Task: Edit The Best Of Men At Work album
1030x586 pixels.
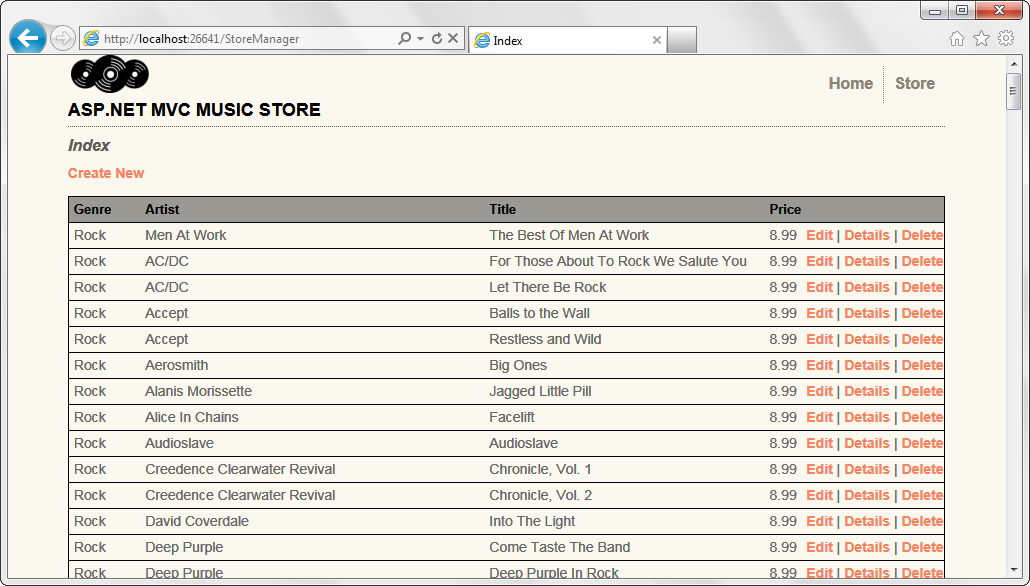Action: point(819,235)
